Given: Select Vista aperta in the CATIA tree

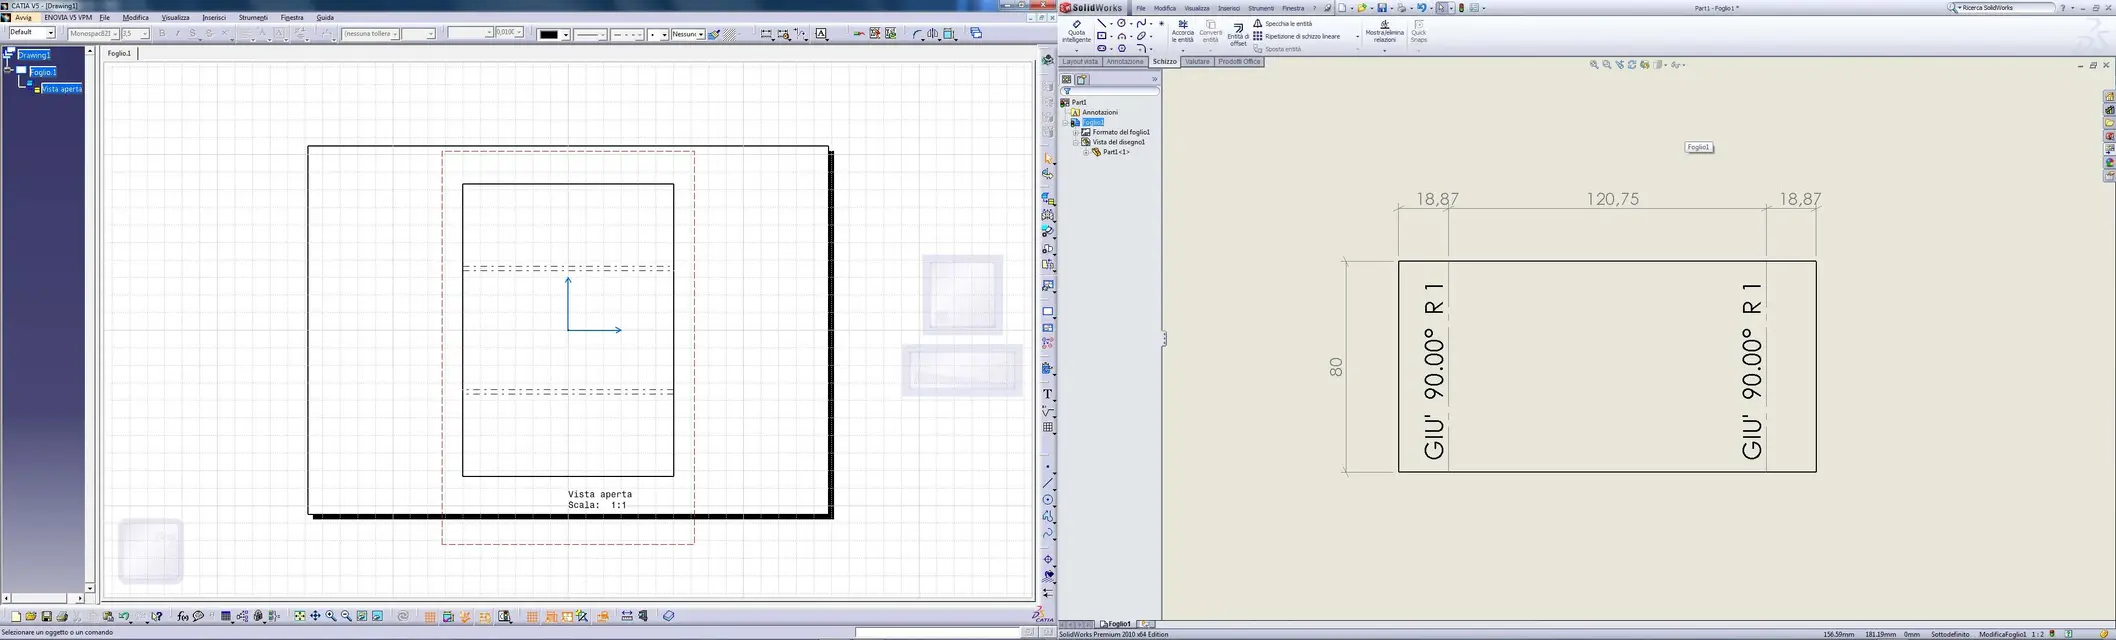Looking at the screenshot, I should (62, 89).
